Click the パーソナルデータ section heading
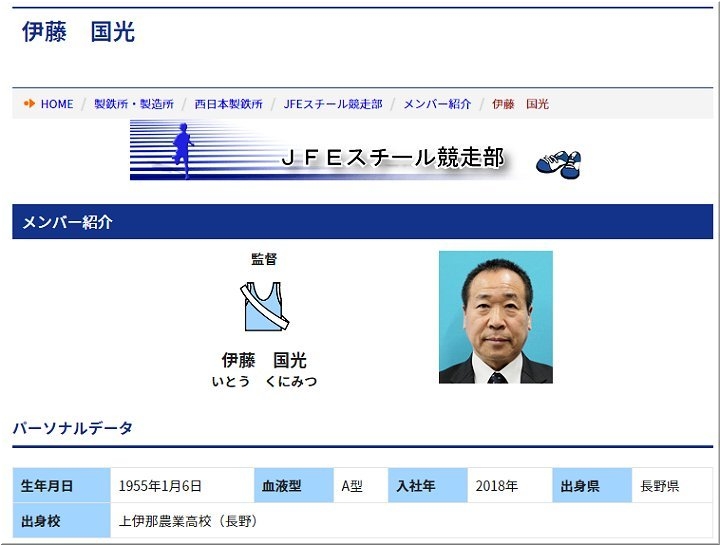This screenshot has width=720, height=545. (73, 428)
